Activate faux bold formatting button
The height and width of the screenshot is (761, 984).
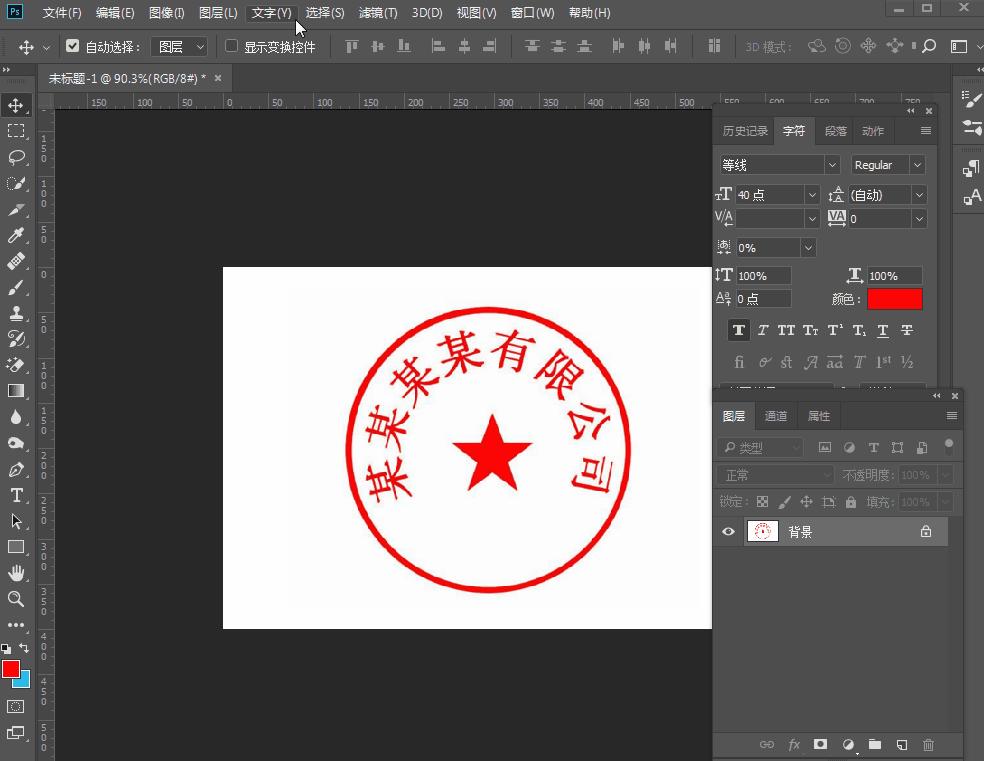click(x=738, y=330)
